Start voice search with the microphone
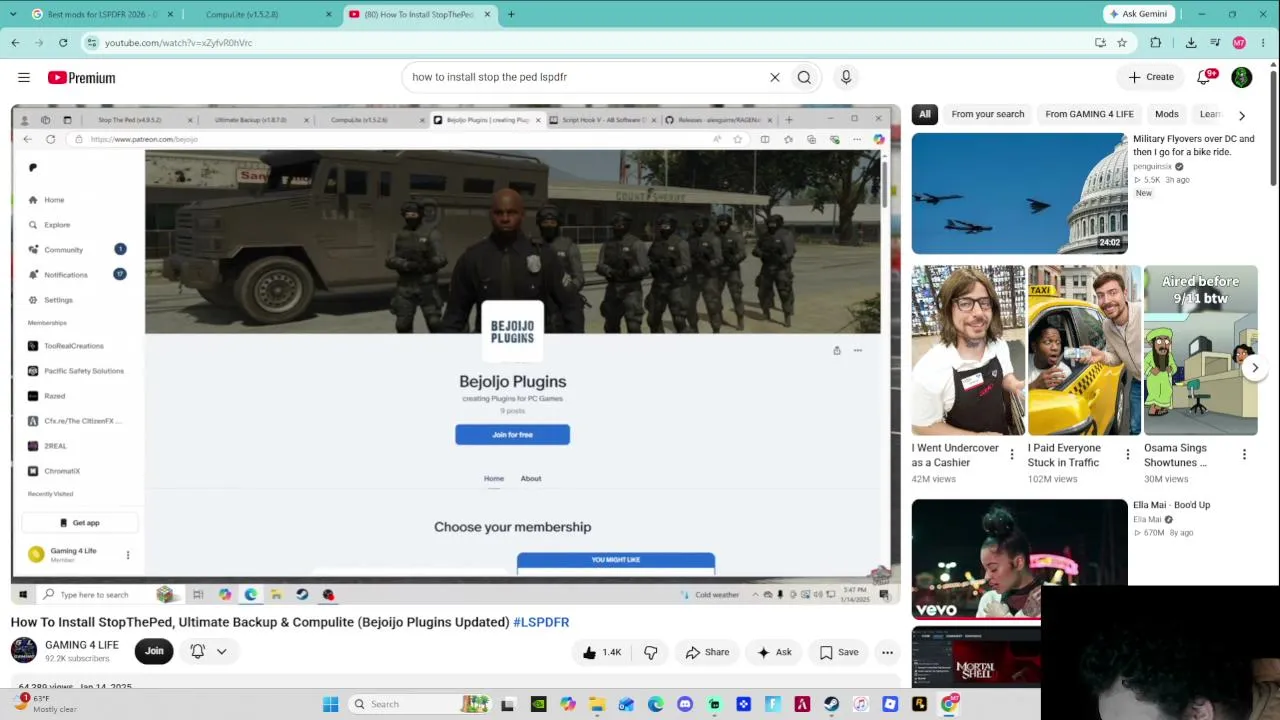Viewport: 1280px width, 720px height. [846, 77]
